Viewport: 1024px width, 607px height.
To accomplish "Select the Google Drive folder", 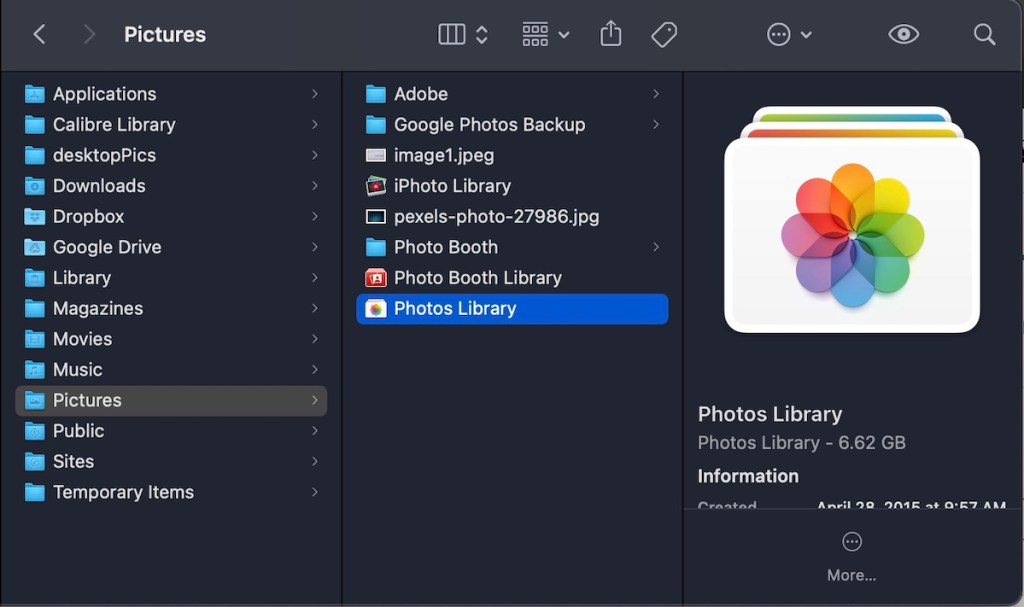I will click(107, 247).
